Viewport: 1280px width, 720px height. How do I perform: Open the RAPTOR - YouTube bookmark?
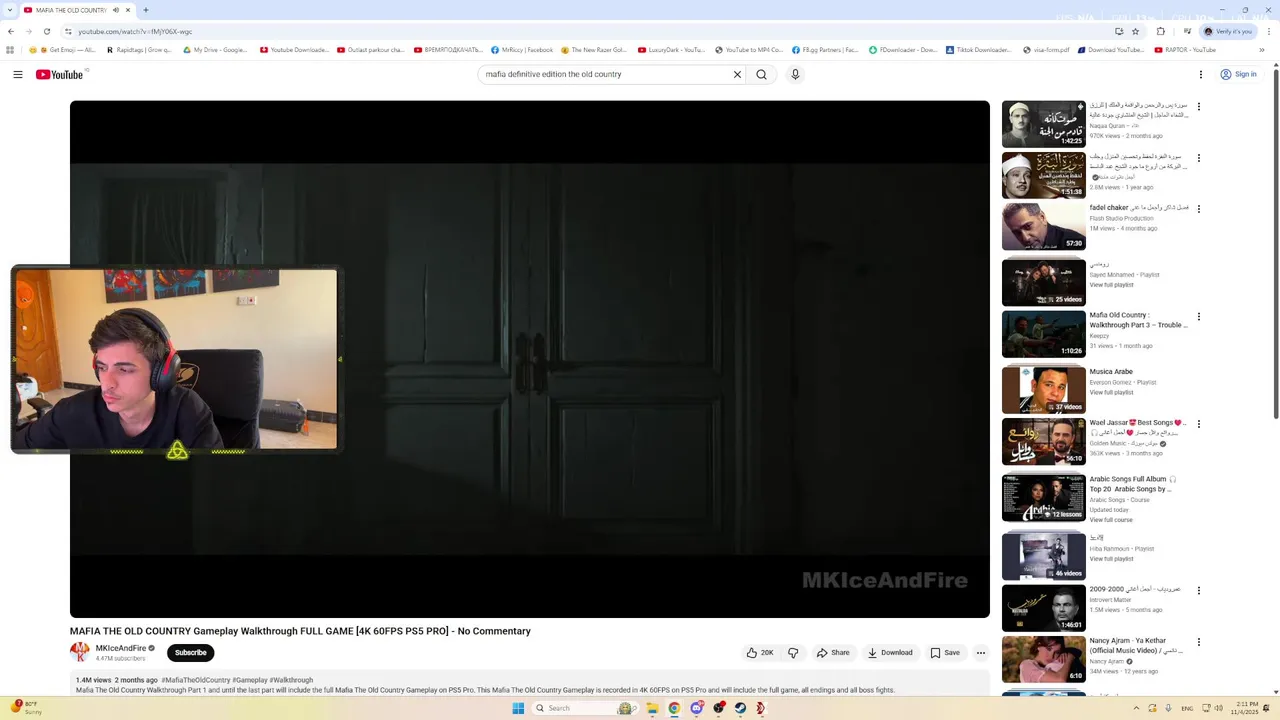pyautogui.click(x=1185, y=50)
